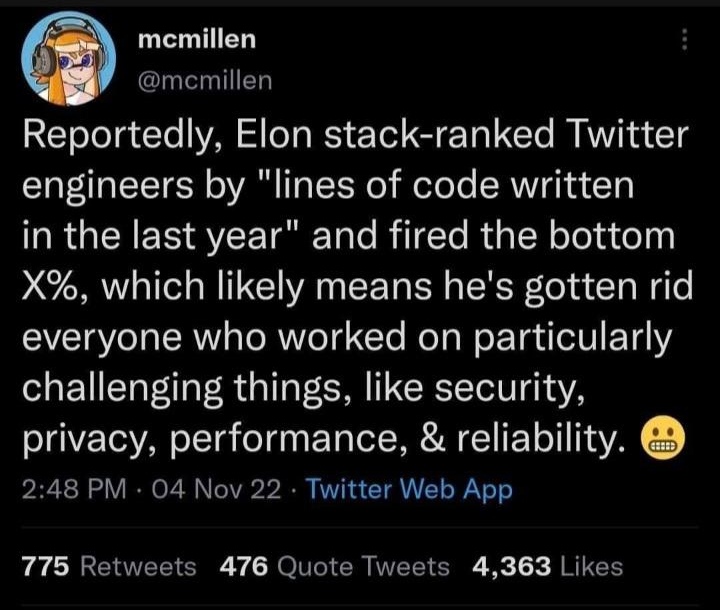The image size is (720, 610).
Task: Click the bold 775 count number
Action: 46,567
